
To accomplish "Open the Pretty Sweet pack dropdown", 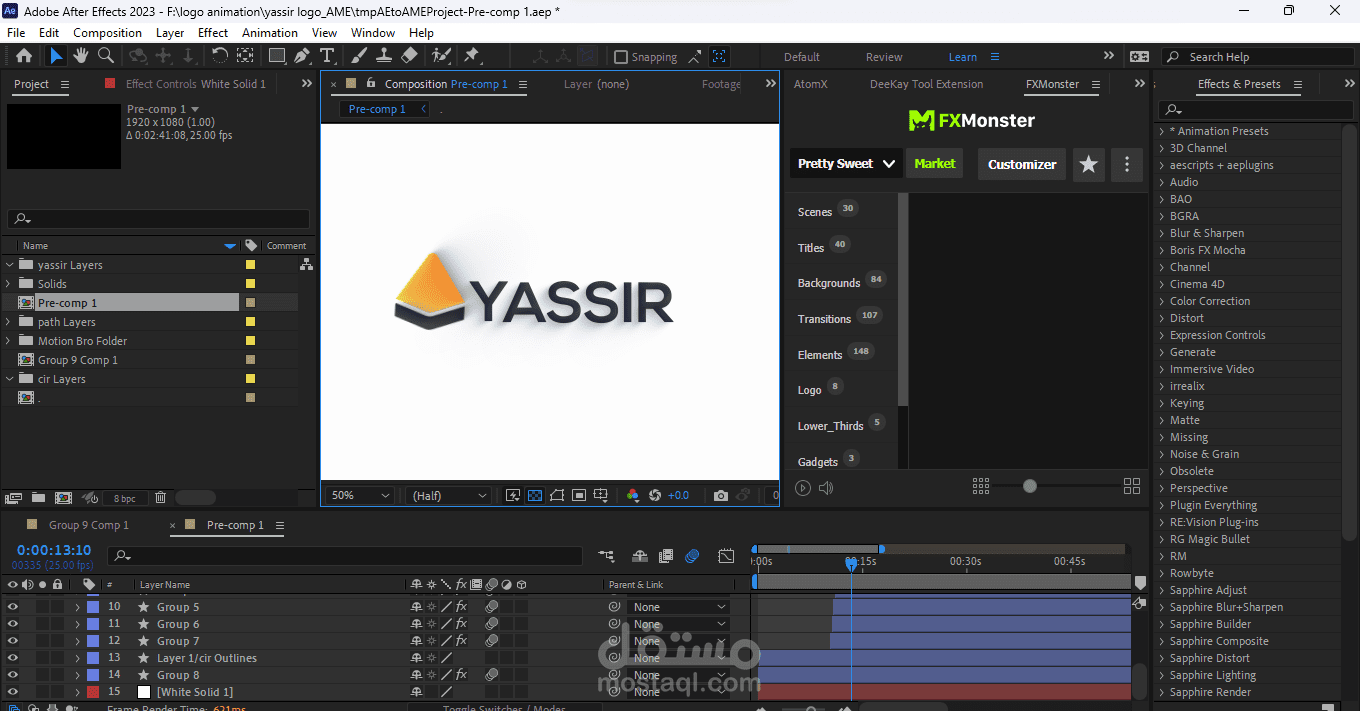I will (x=846, y=164).
